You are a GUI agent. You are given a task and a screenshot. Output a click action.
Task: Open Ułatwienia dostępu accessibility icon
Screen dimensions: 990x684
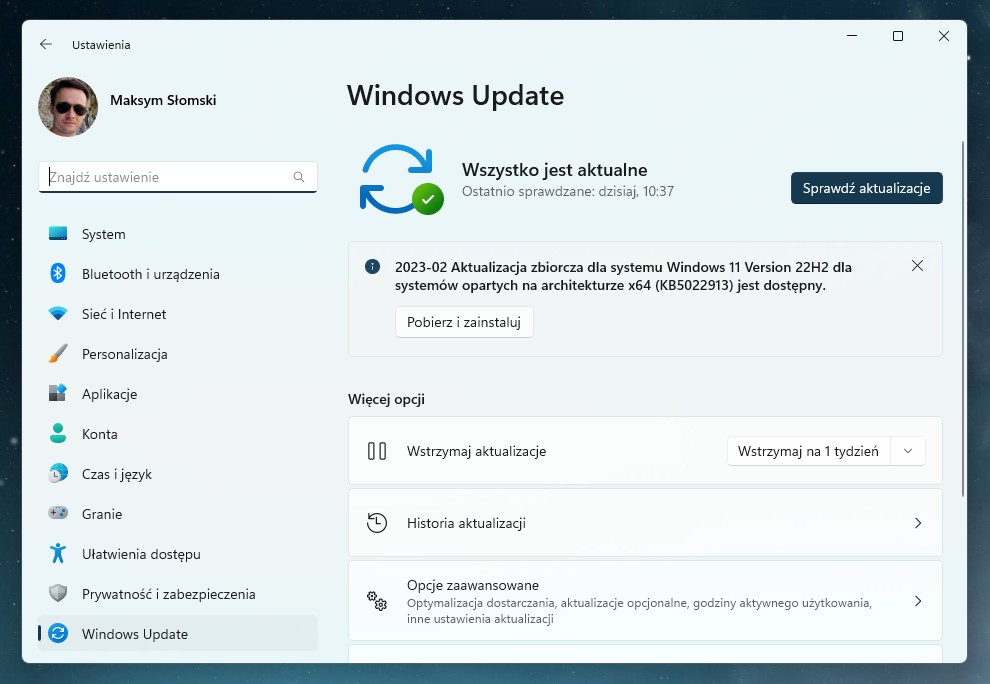tap(60, 554)
